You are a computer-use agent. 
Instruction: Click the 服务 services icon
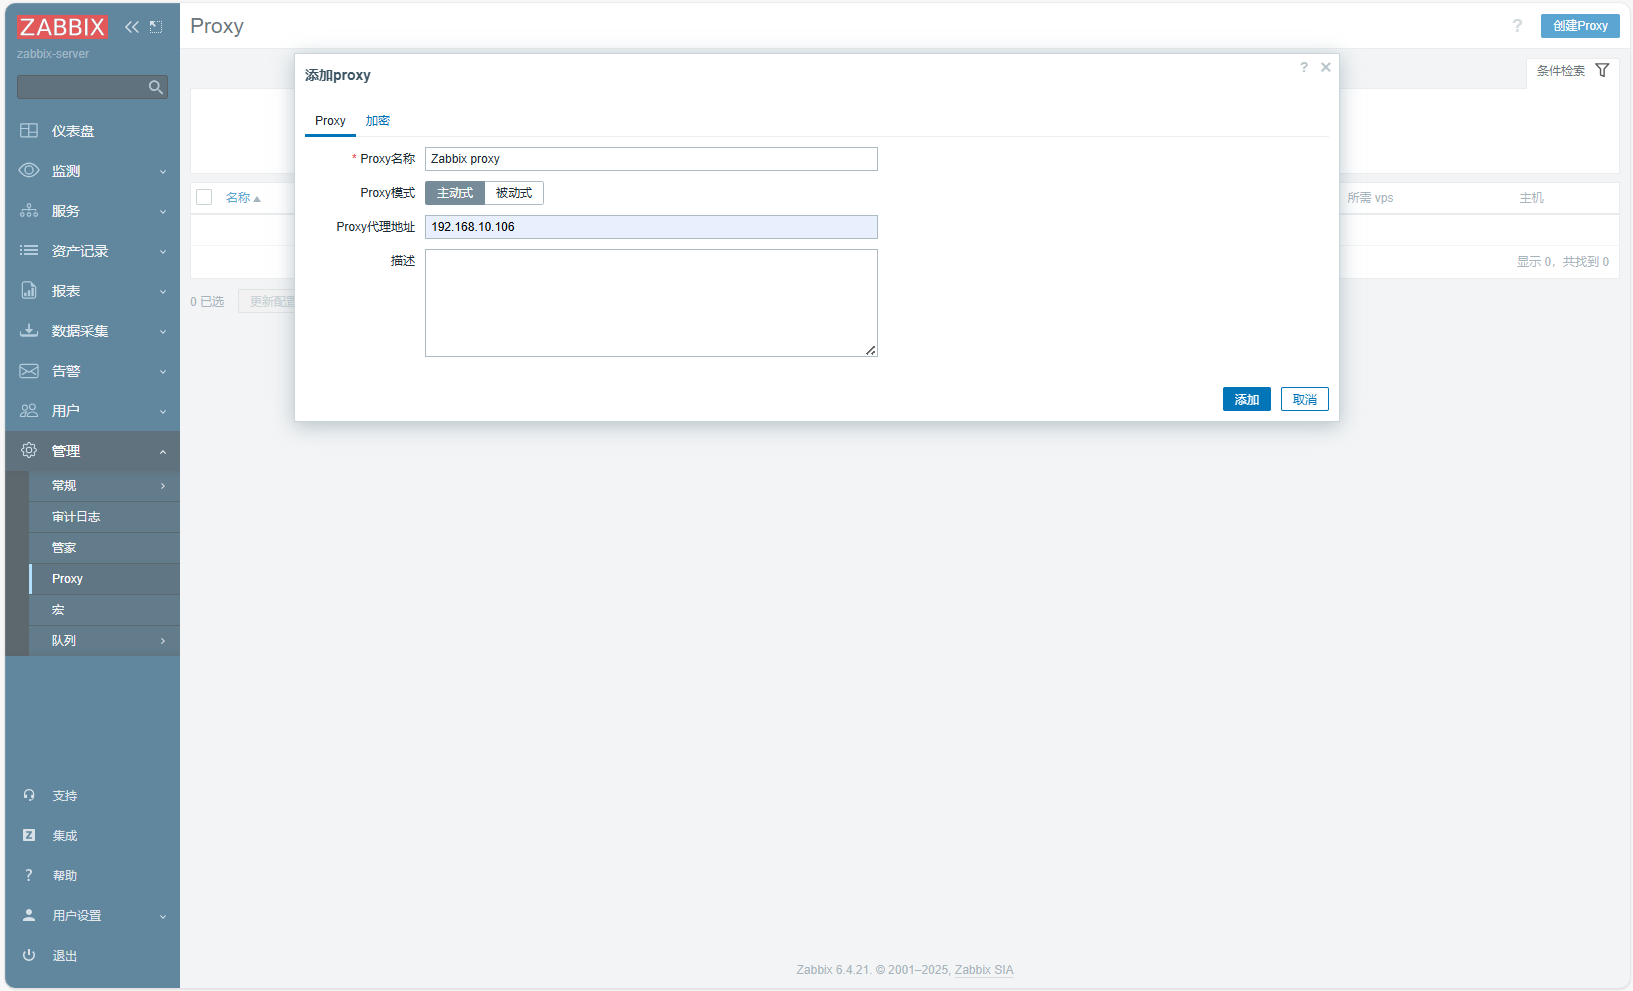click(29, 211)
